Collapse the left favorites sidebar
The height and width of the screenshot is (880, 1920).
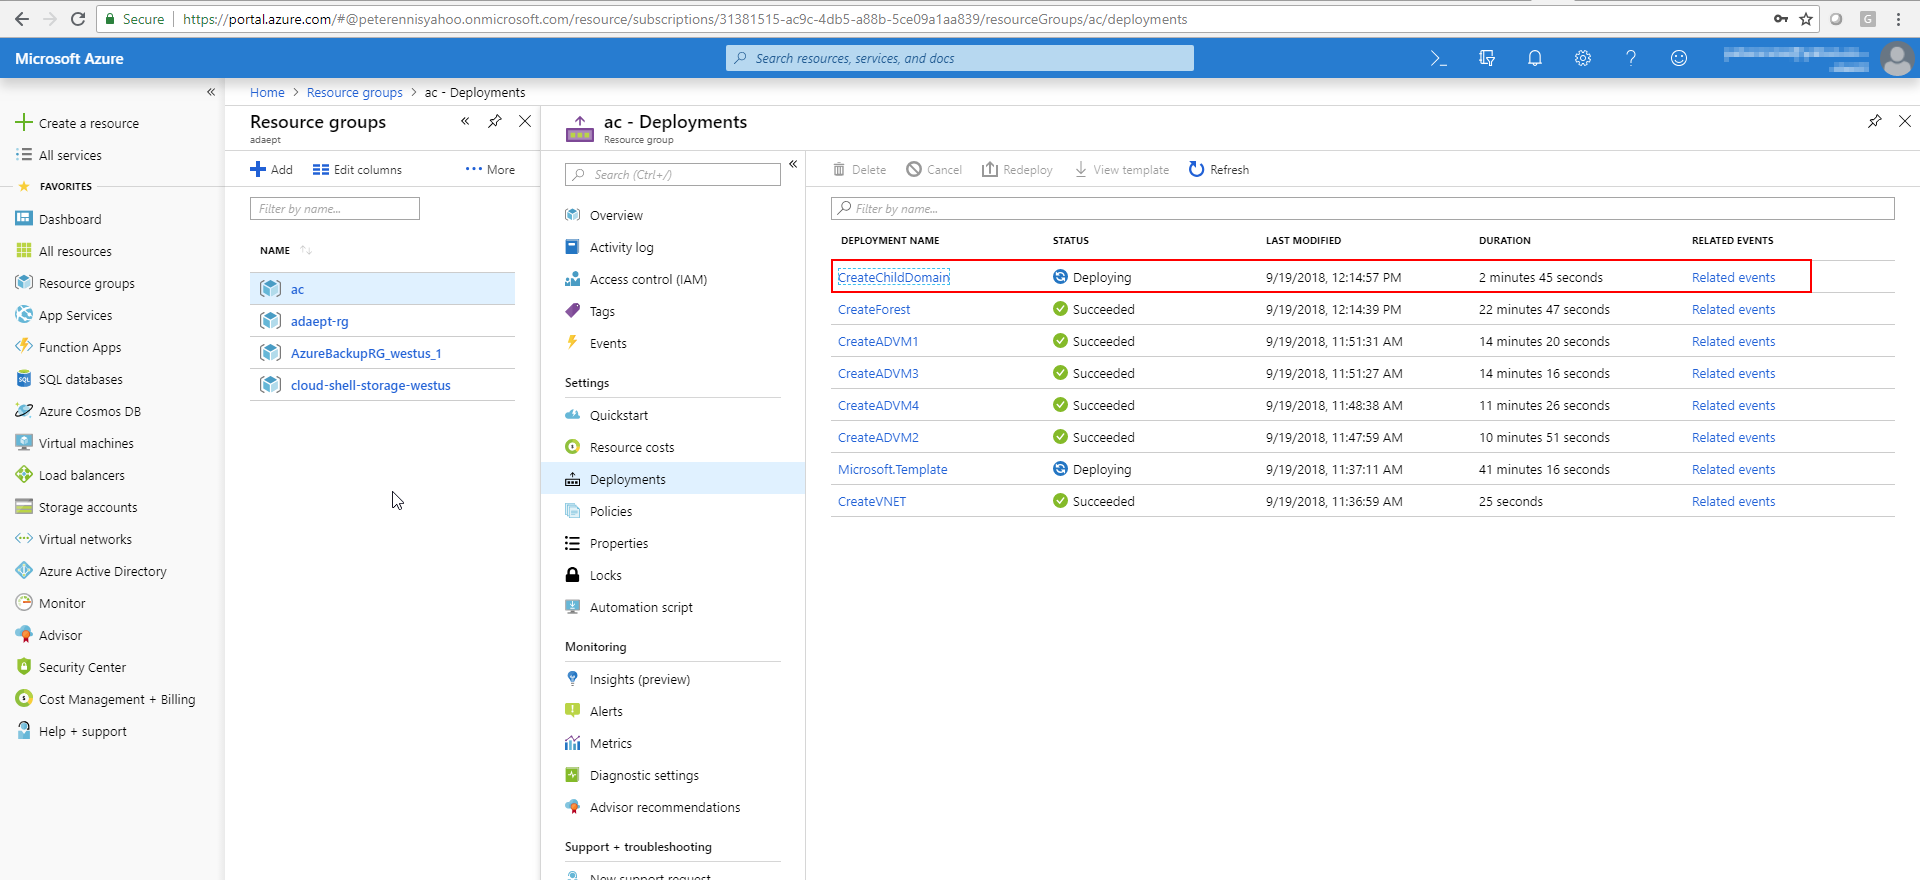point(211,92)
